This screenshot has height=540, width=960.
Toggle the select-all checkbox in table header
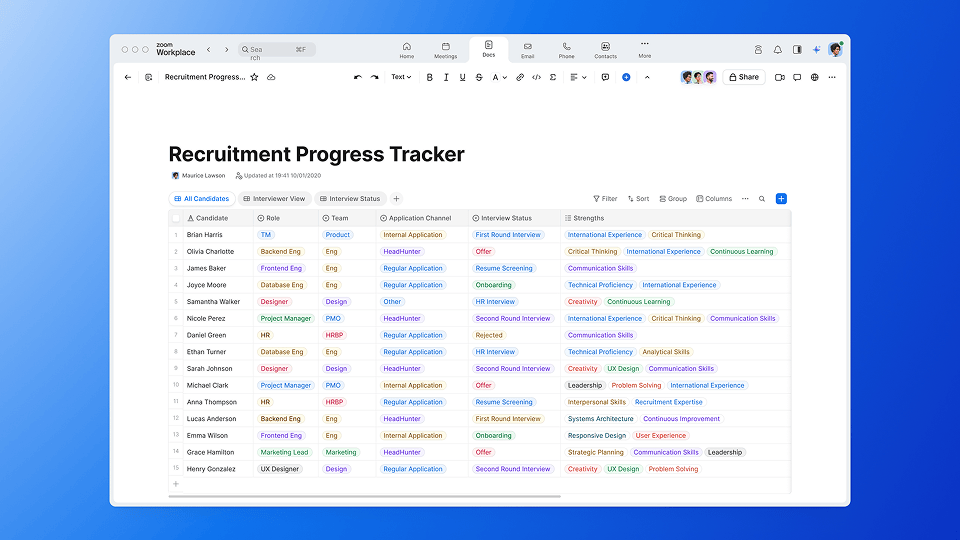point(176,218)
